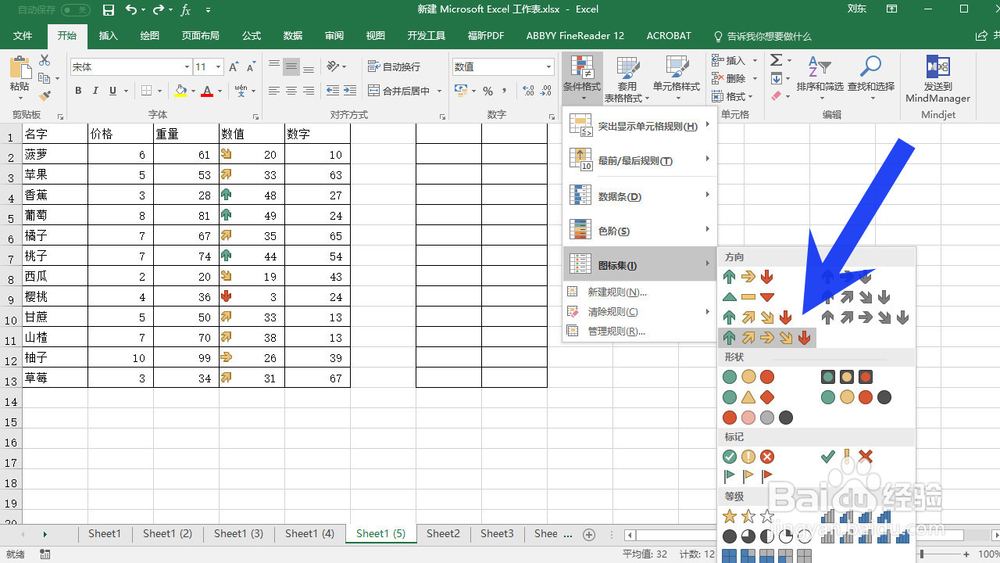
Task: Choose the check, exclamation, cross uncircled icon set
Action: pyautogui.click(x=846, y=457)
